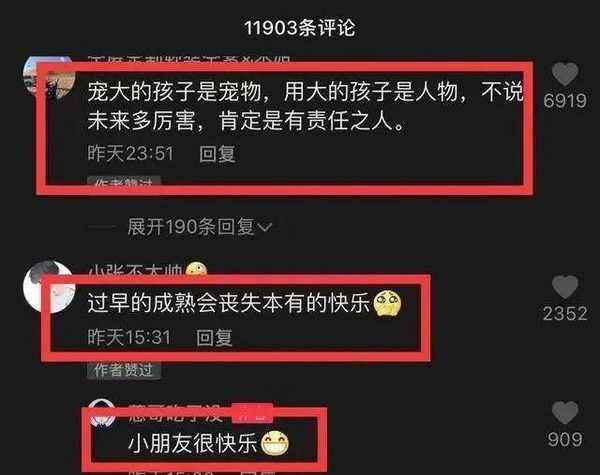Select the comment 过早的成熟会丧失本有的快乐
The height and width of the screenshot is (475, 600).
[x=228, y=303]
